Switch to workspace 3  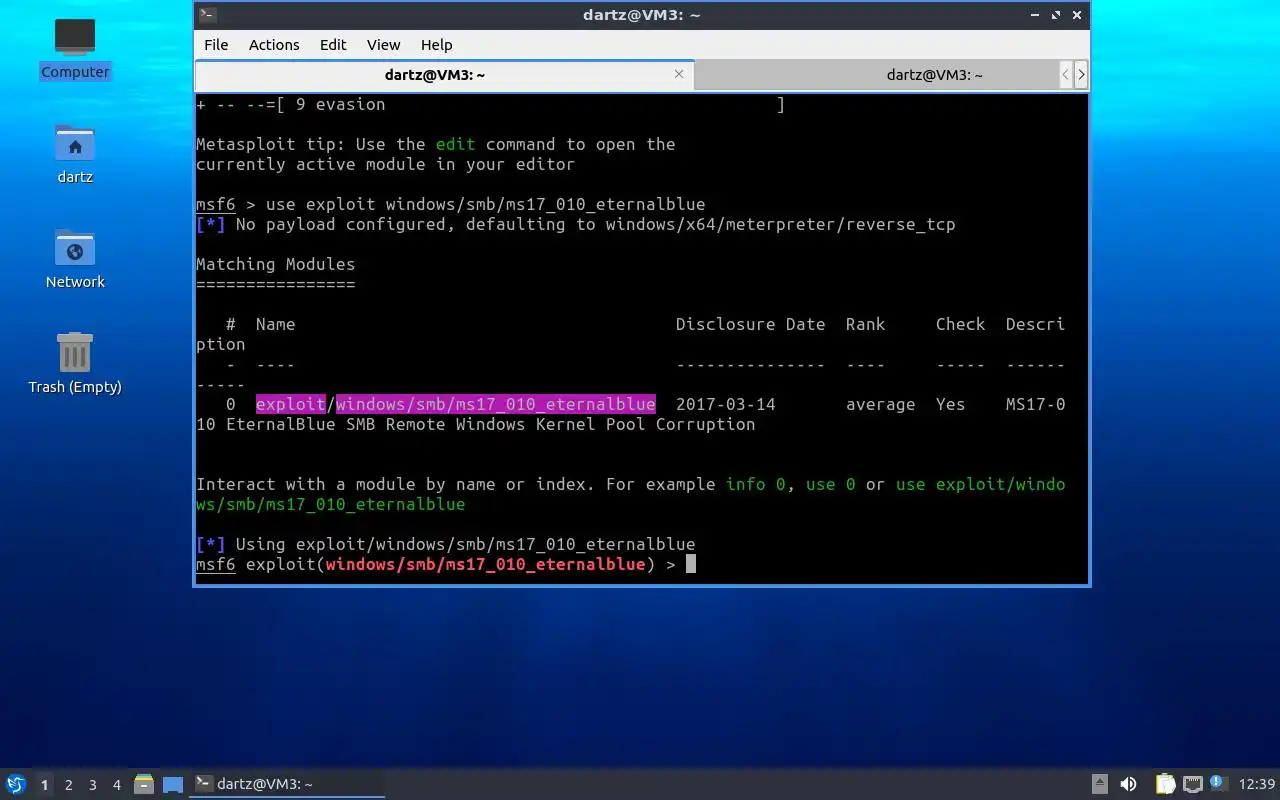93,785
